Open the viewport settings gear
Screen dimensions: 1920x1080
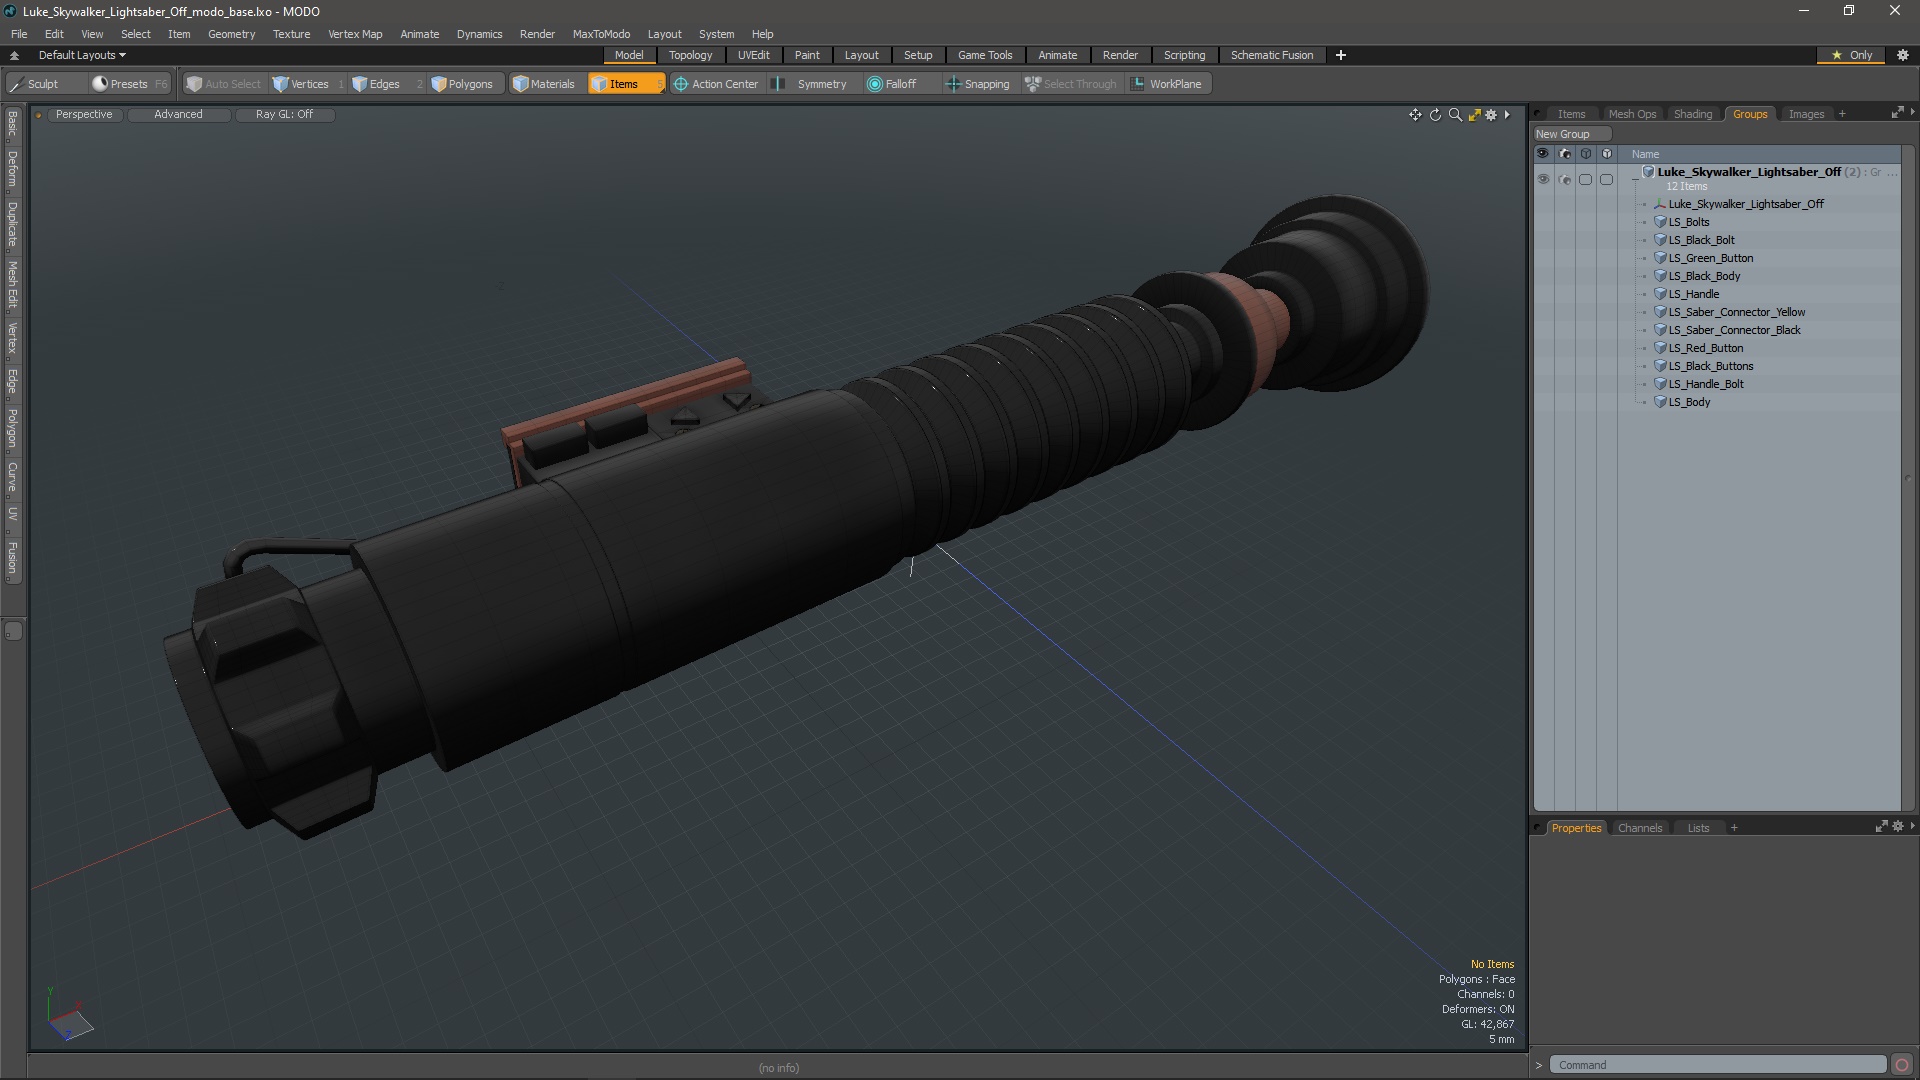[x=1491, y=115]
